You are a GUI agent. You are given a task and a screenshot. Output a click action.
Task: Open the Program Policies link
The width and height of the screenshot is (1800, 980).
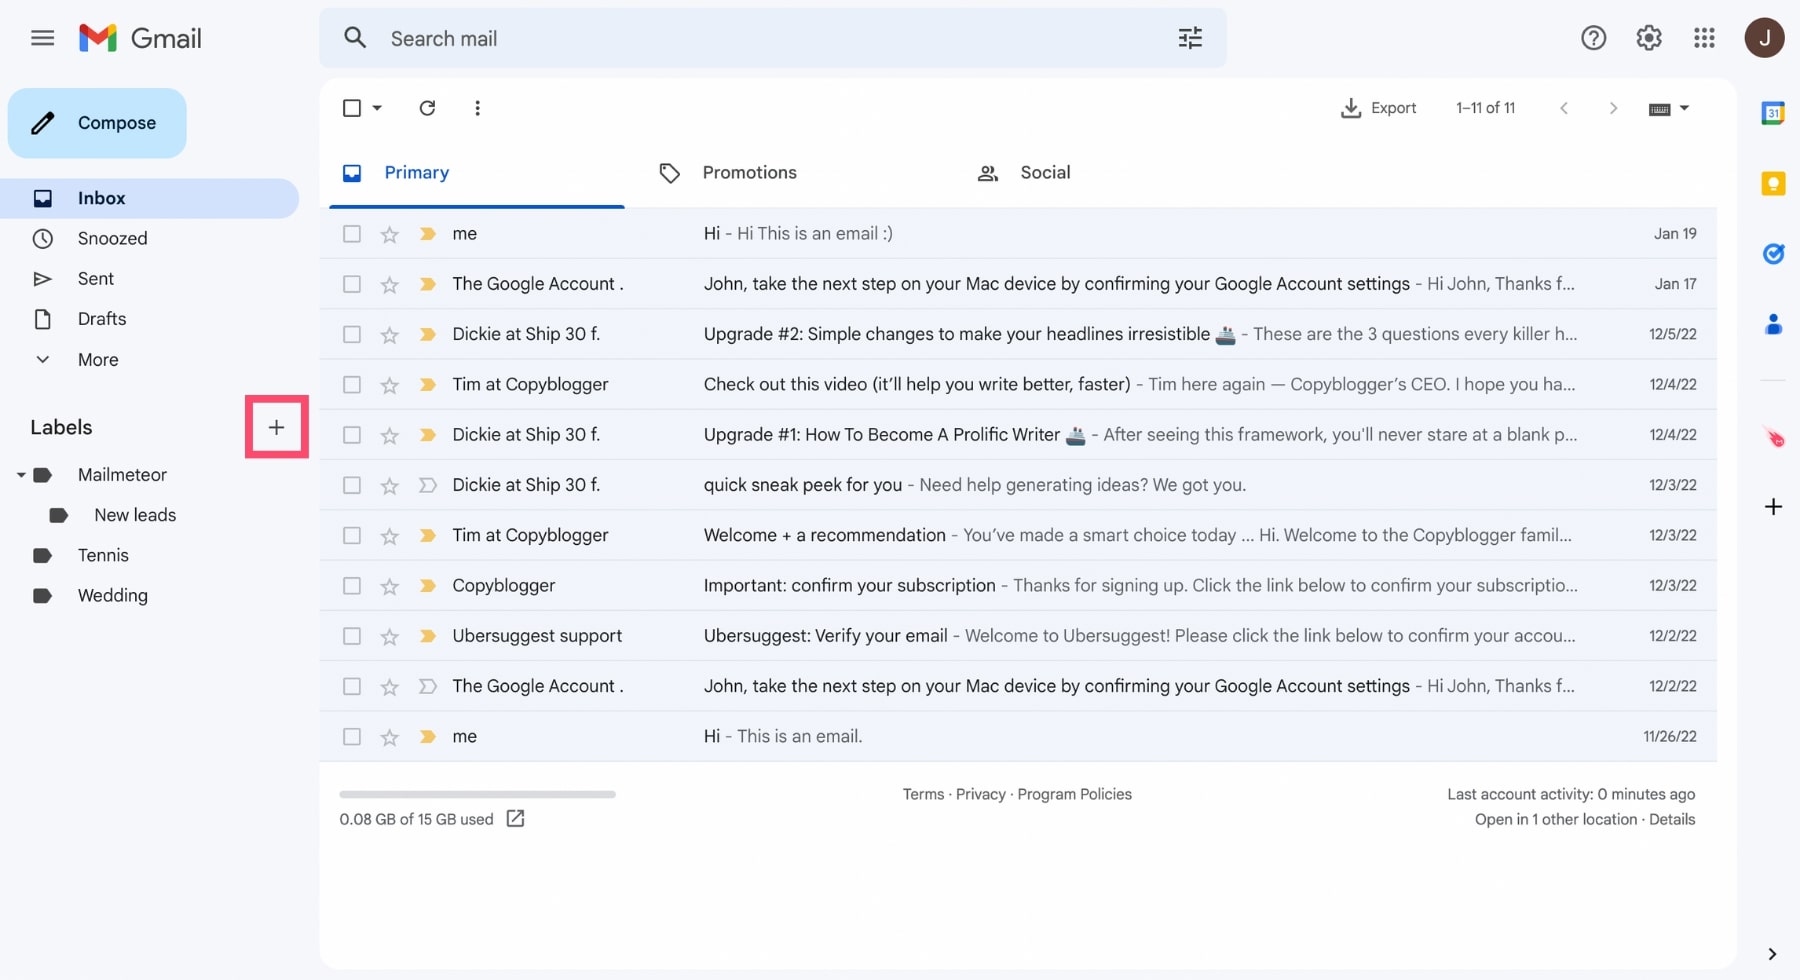(x=1074, y=794)
